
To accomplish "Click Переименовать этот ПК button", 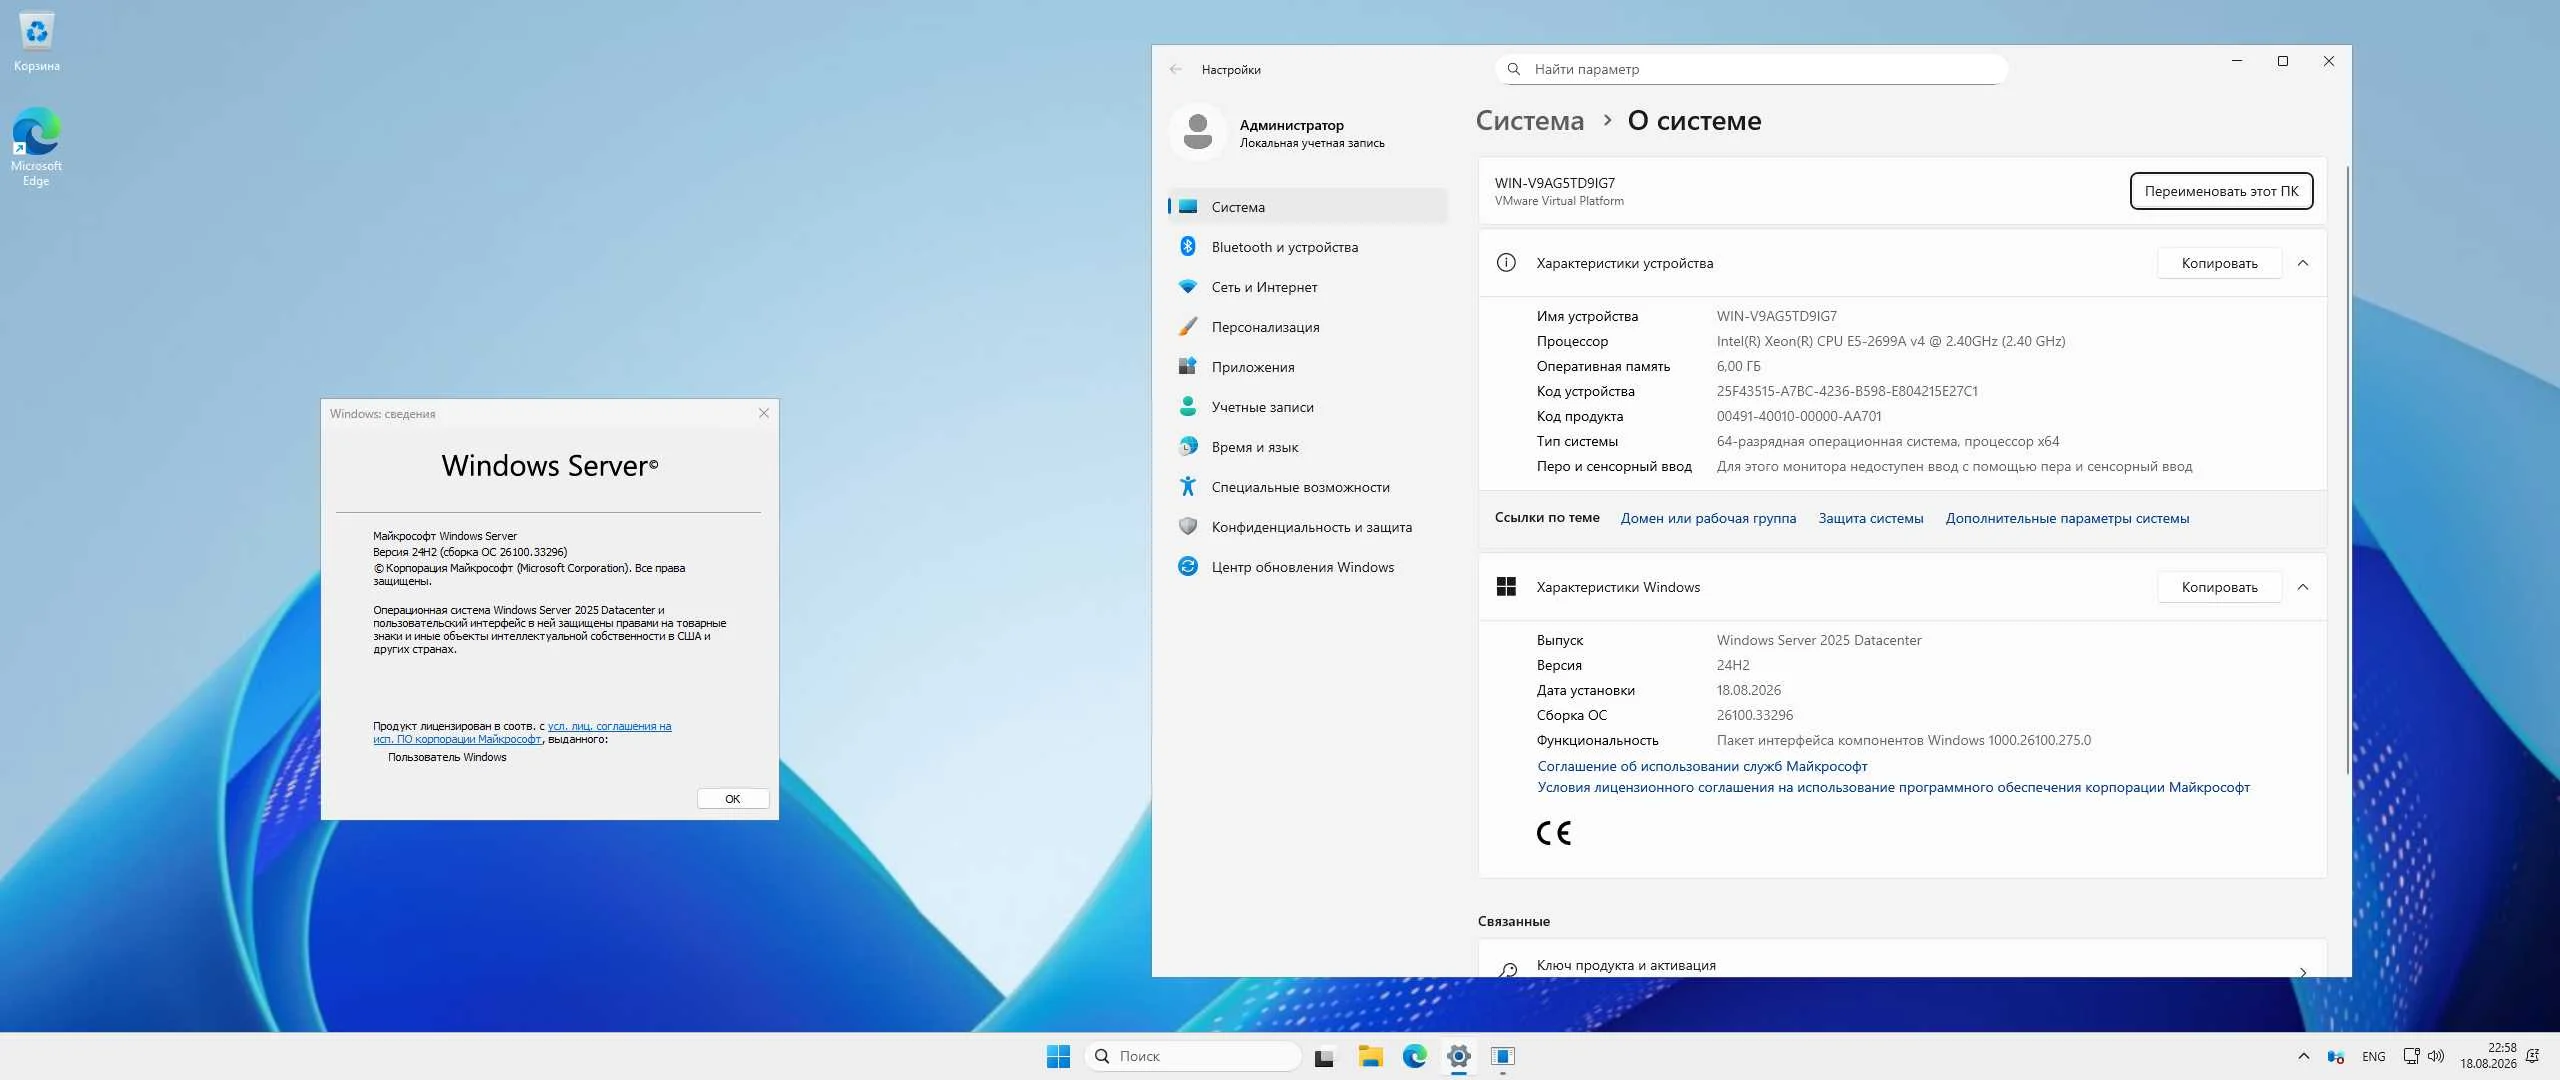I will (2221, 191).
